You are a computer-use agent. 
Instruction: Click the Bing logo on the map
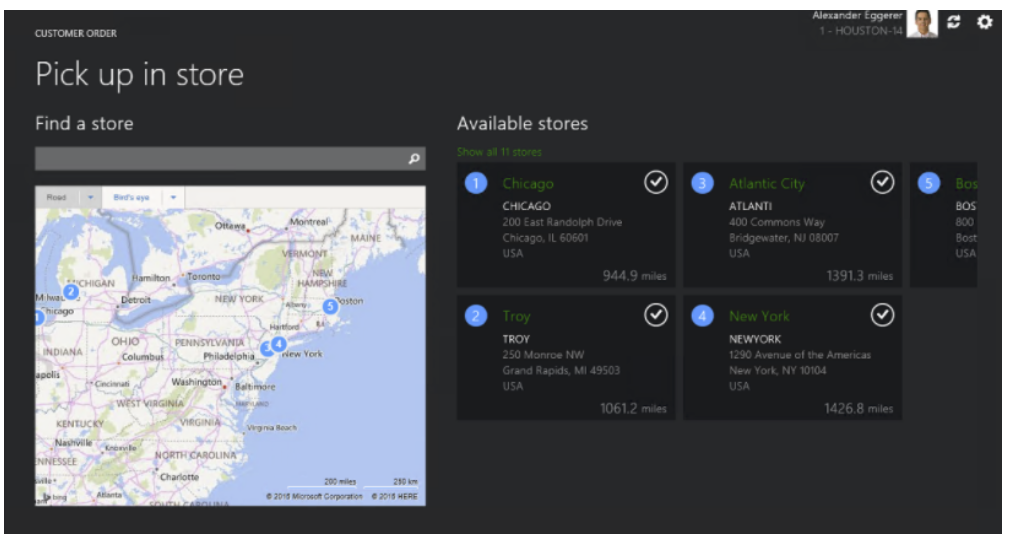(x=55, y=498)
